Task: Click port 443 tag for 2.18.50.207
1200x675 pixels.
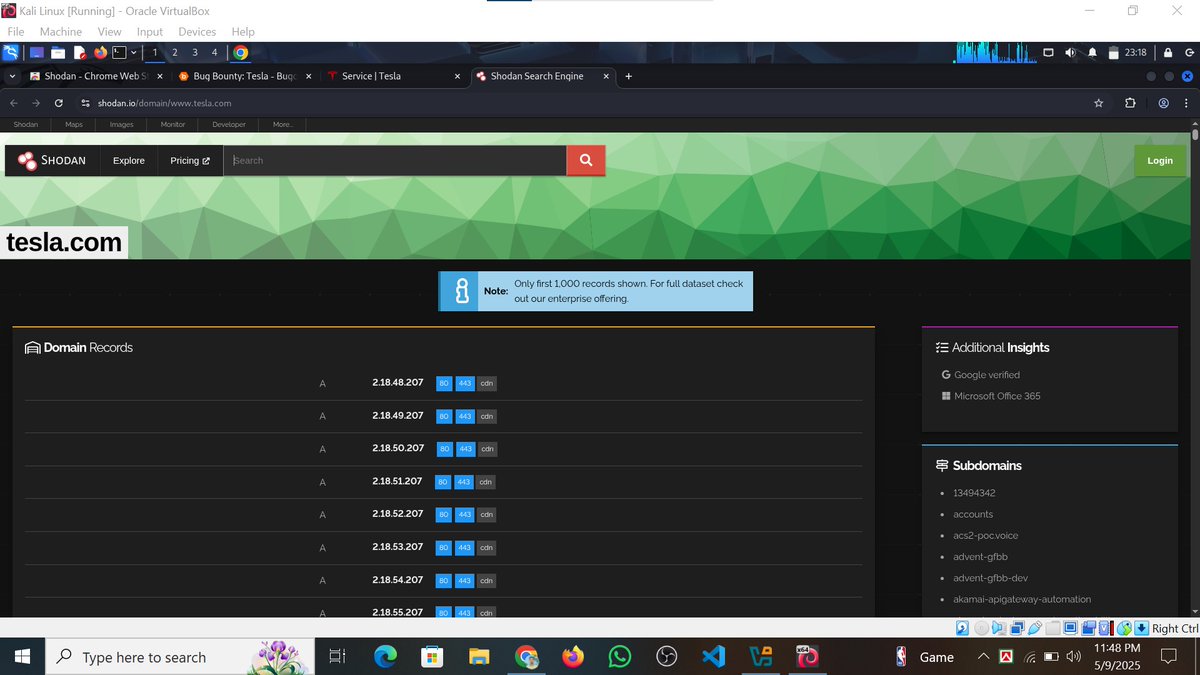Action: click(464, 449)
